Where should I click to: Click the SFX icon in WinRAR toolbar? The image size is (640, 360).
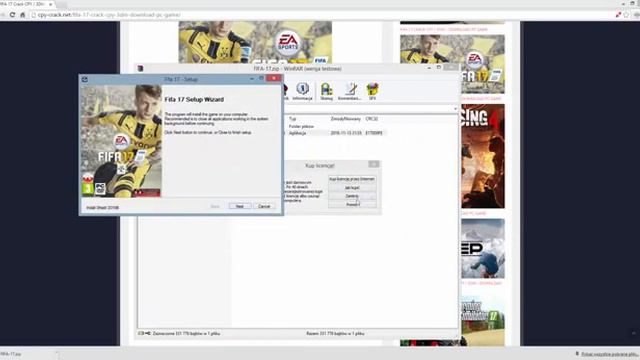click(372, 91)
